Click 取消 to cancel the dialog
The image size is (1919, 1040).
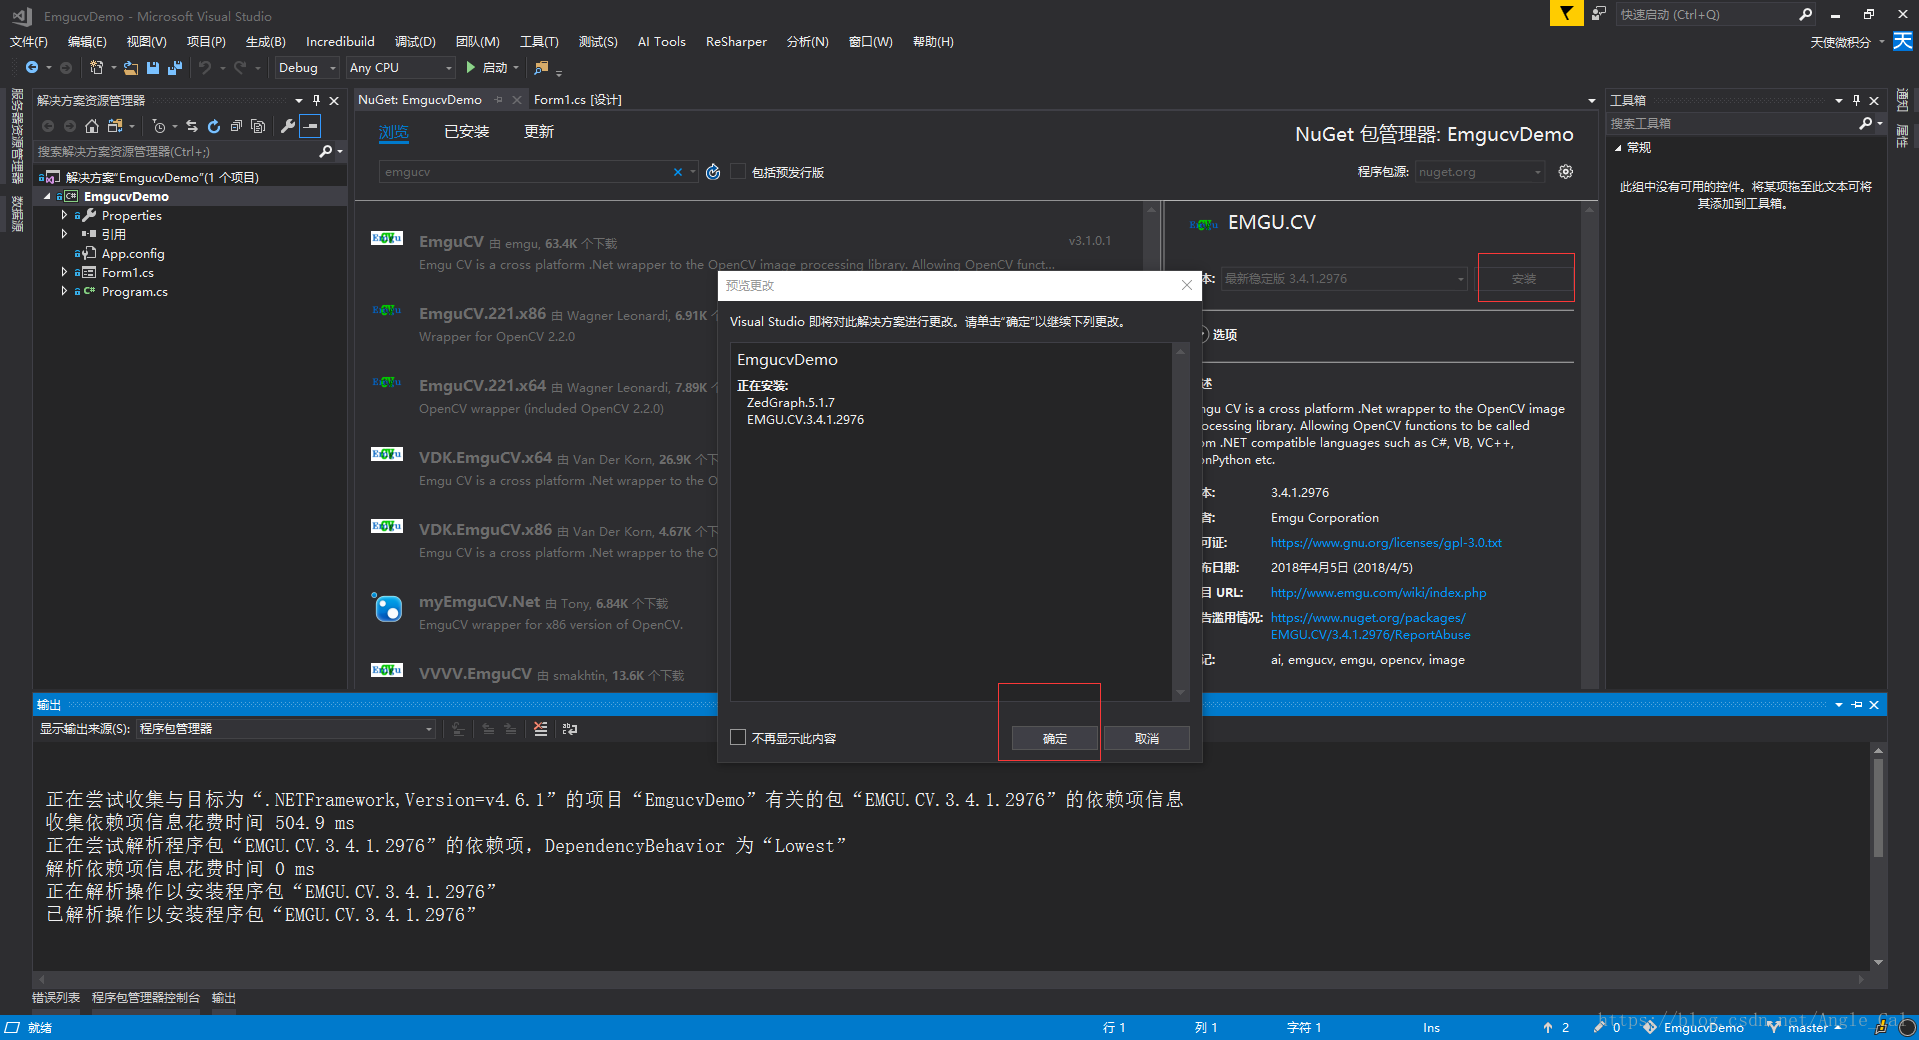(x=1147, y=738)
